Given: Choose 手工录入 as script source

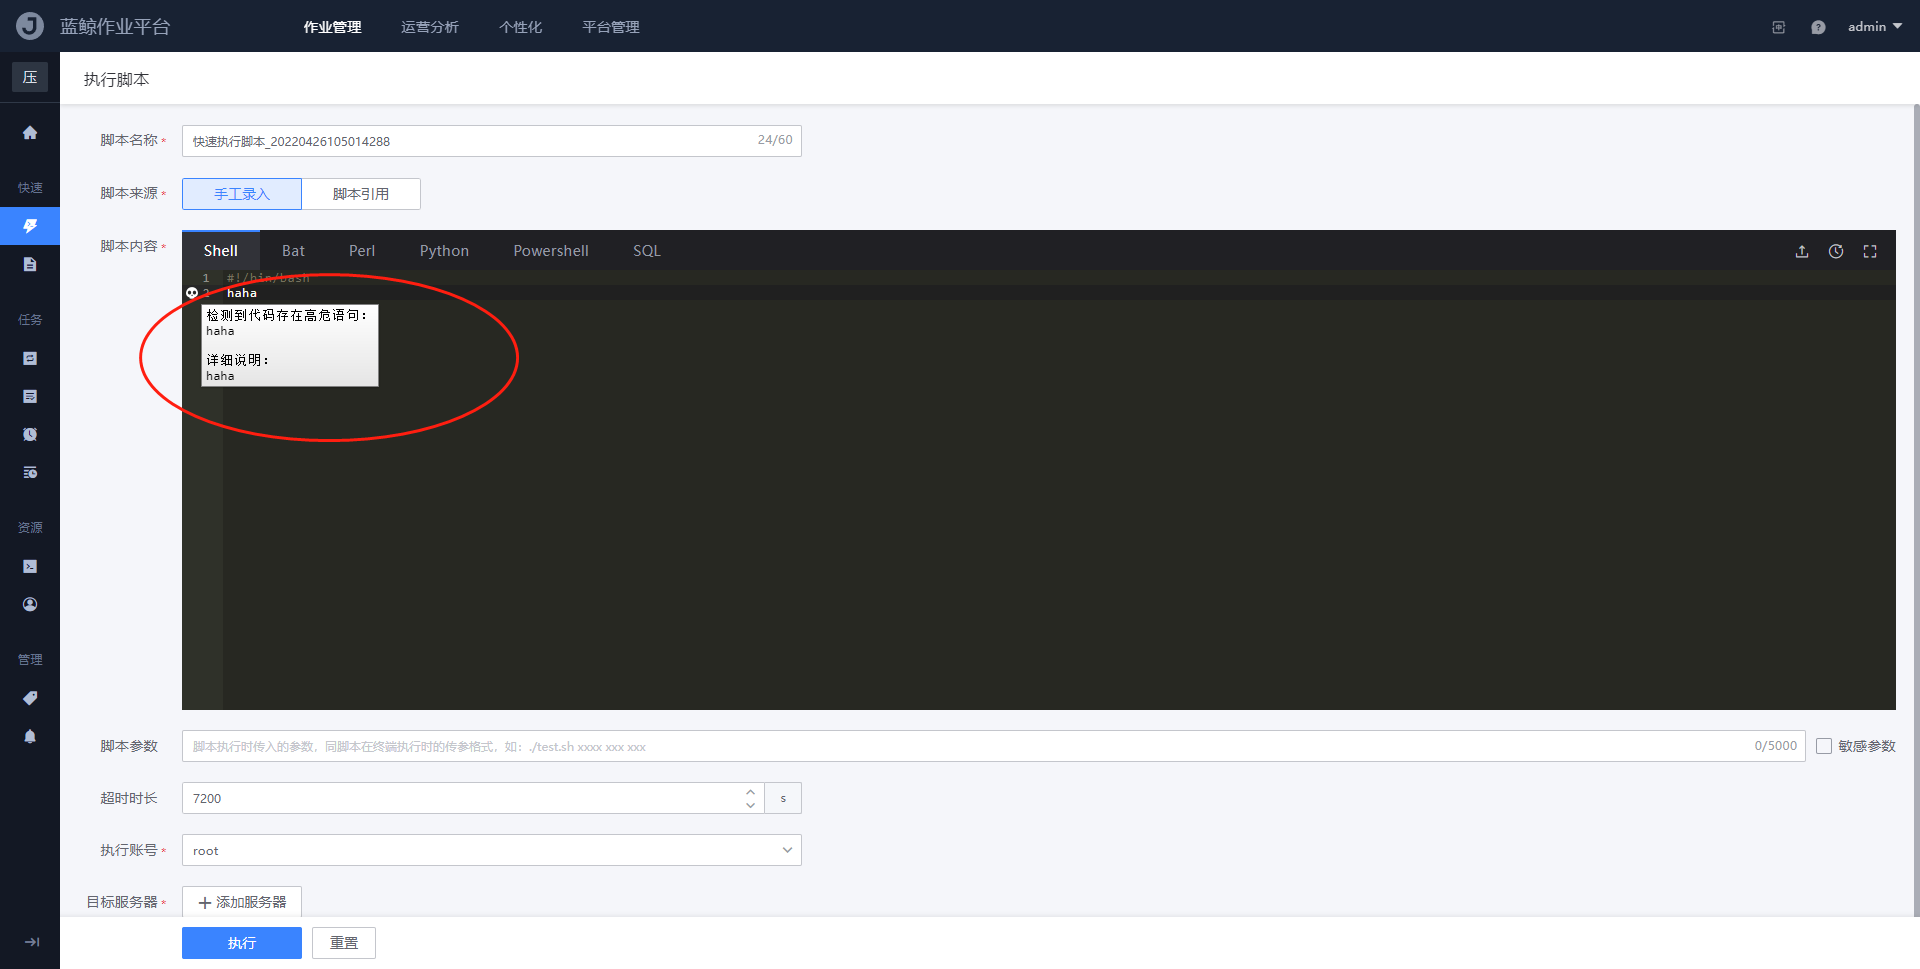Looking at the screenshot, I should pyautogui.click(x=242, y=194).
